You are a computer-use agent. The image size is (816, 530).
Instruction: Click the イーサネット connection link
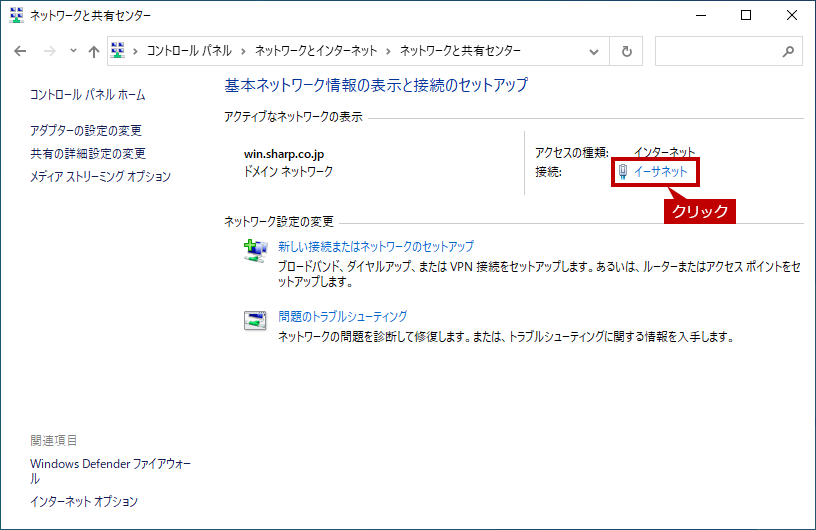(x=660, y=171)
